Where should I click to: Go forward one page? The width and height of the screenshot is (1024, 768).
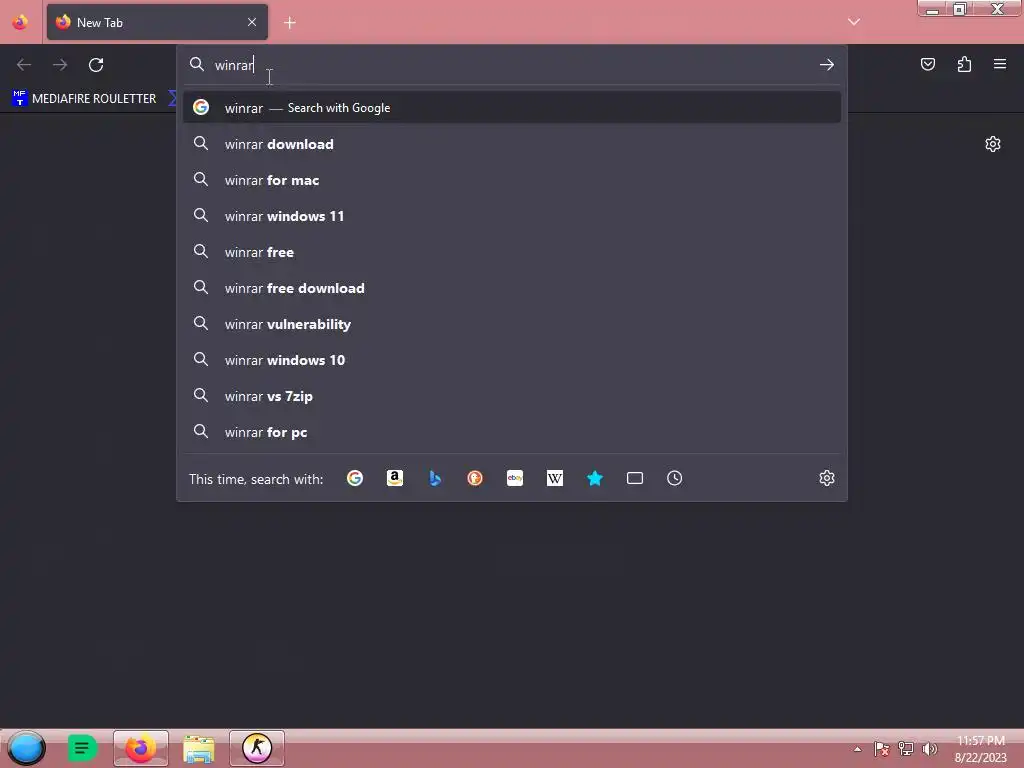click(x=60, y=65)
